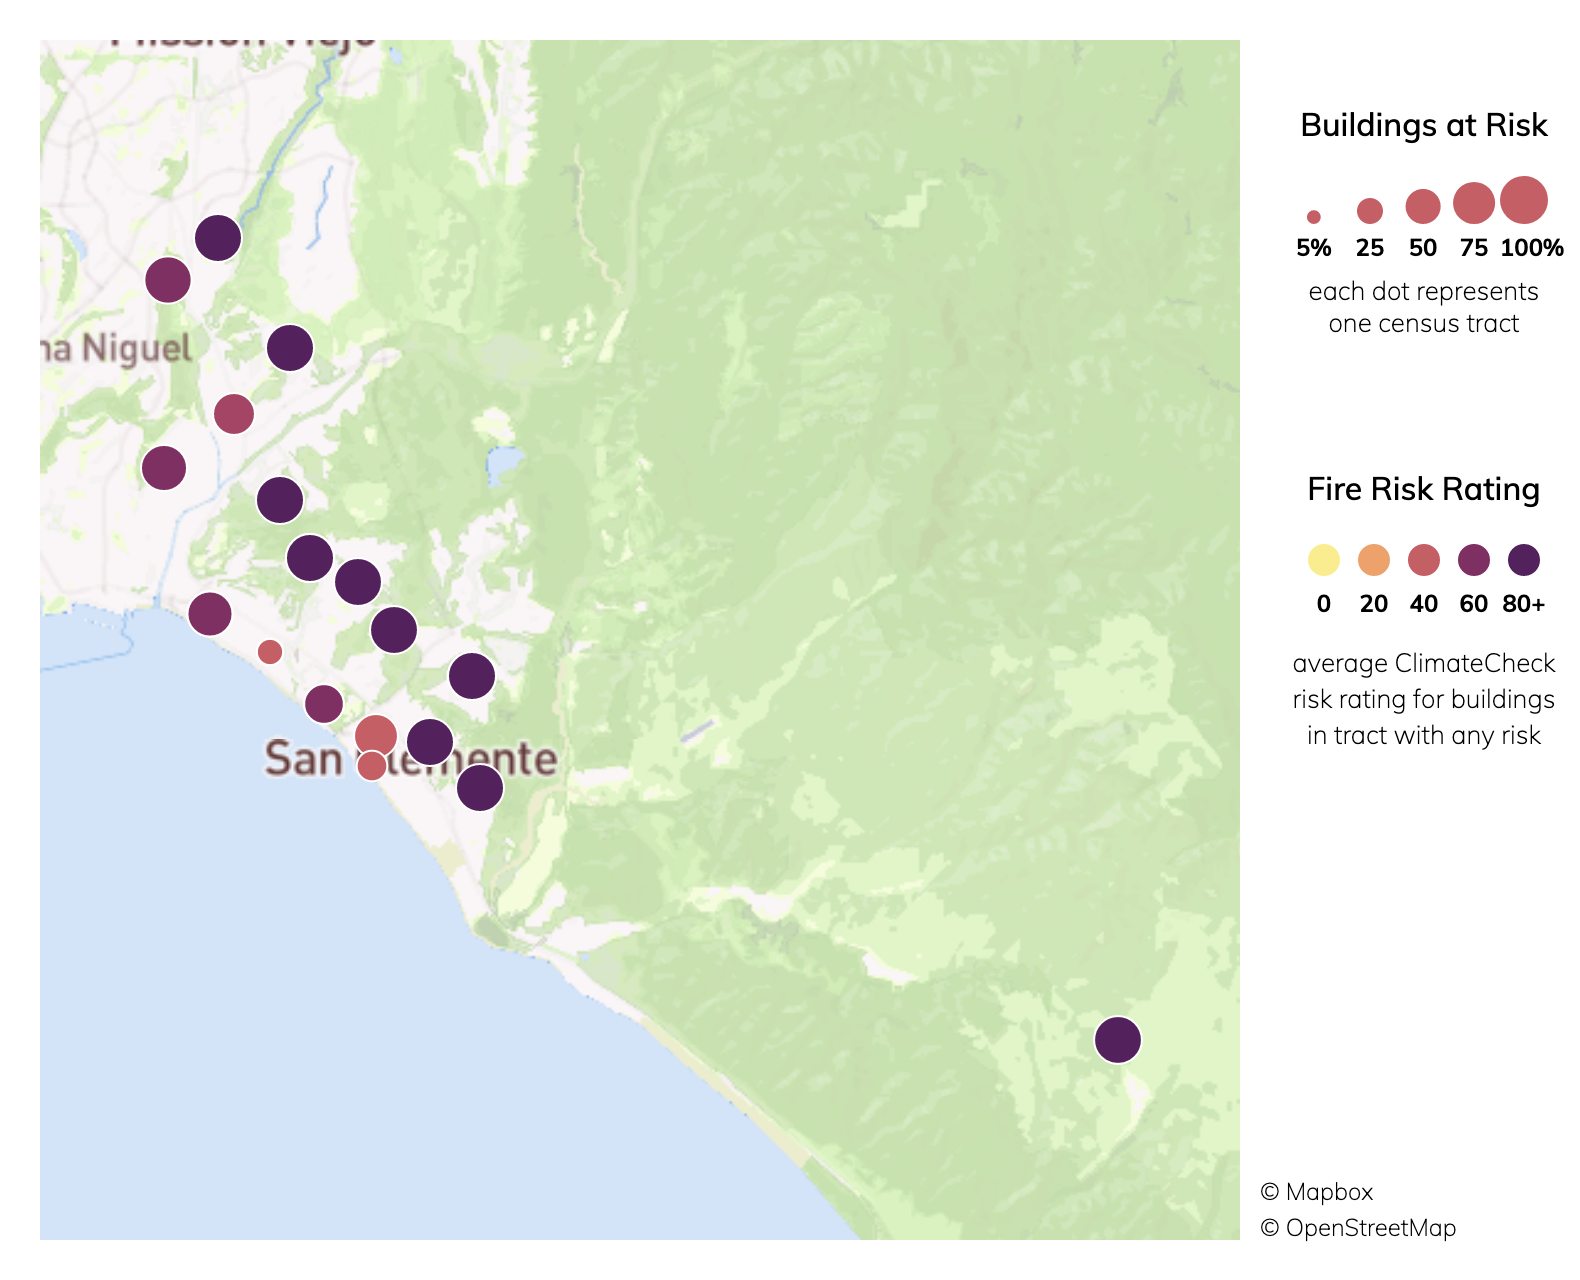This screenshot has width=1580, height=1280.
Task: Click the orange 20 fire risk swatch
Action: (x=1374, y=560)
